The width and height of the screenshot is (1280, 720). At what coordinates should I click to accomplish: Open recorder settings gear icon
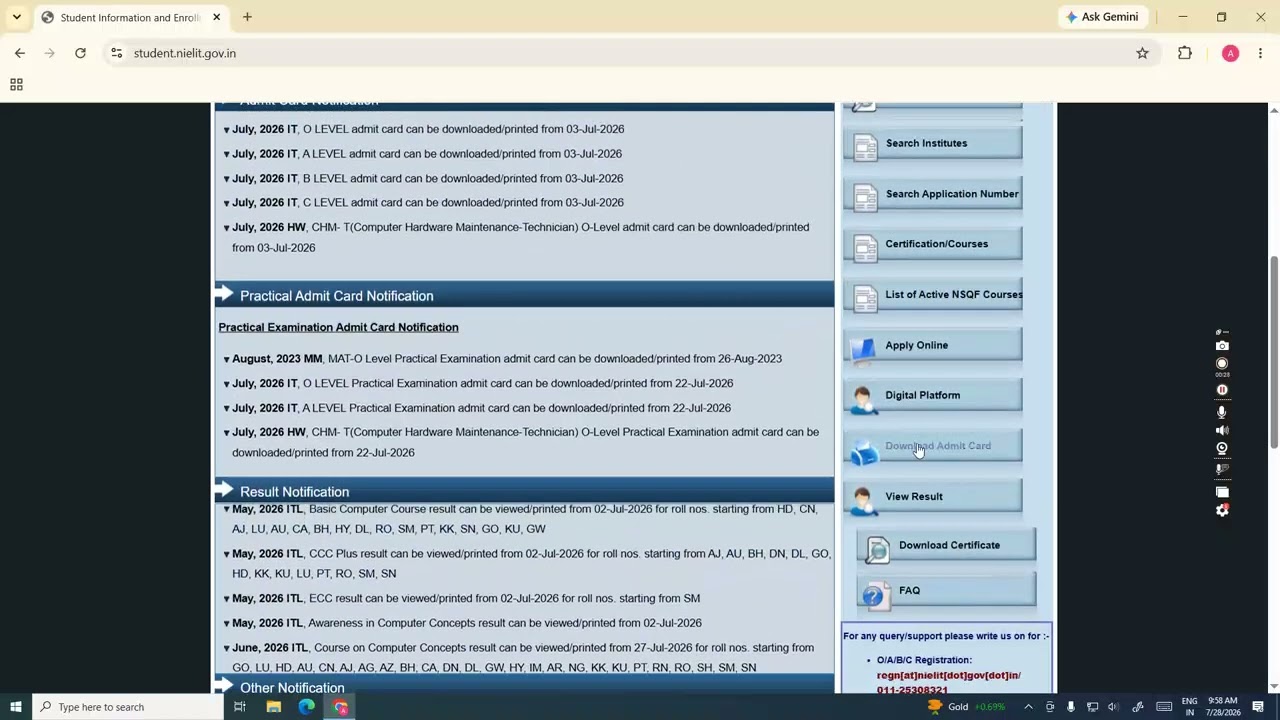(x=1222, y=510)
